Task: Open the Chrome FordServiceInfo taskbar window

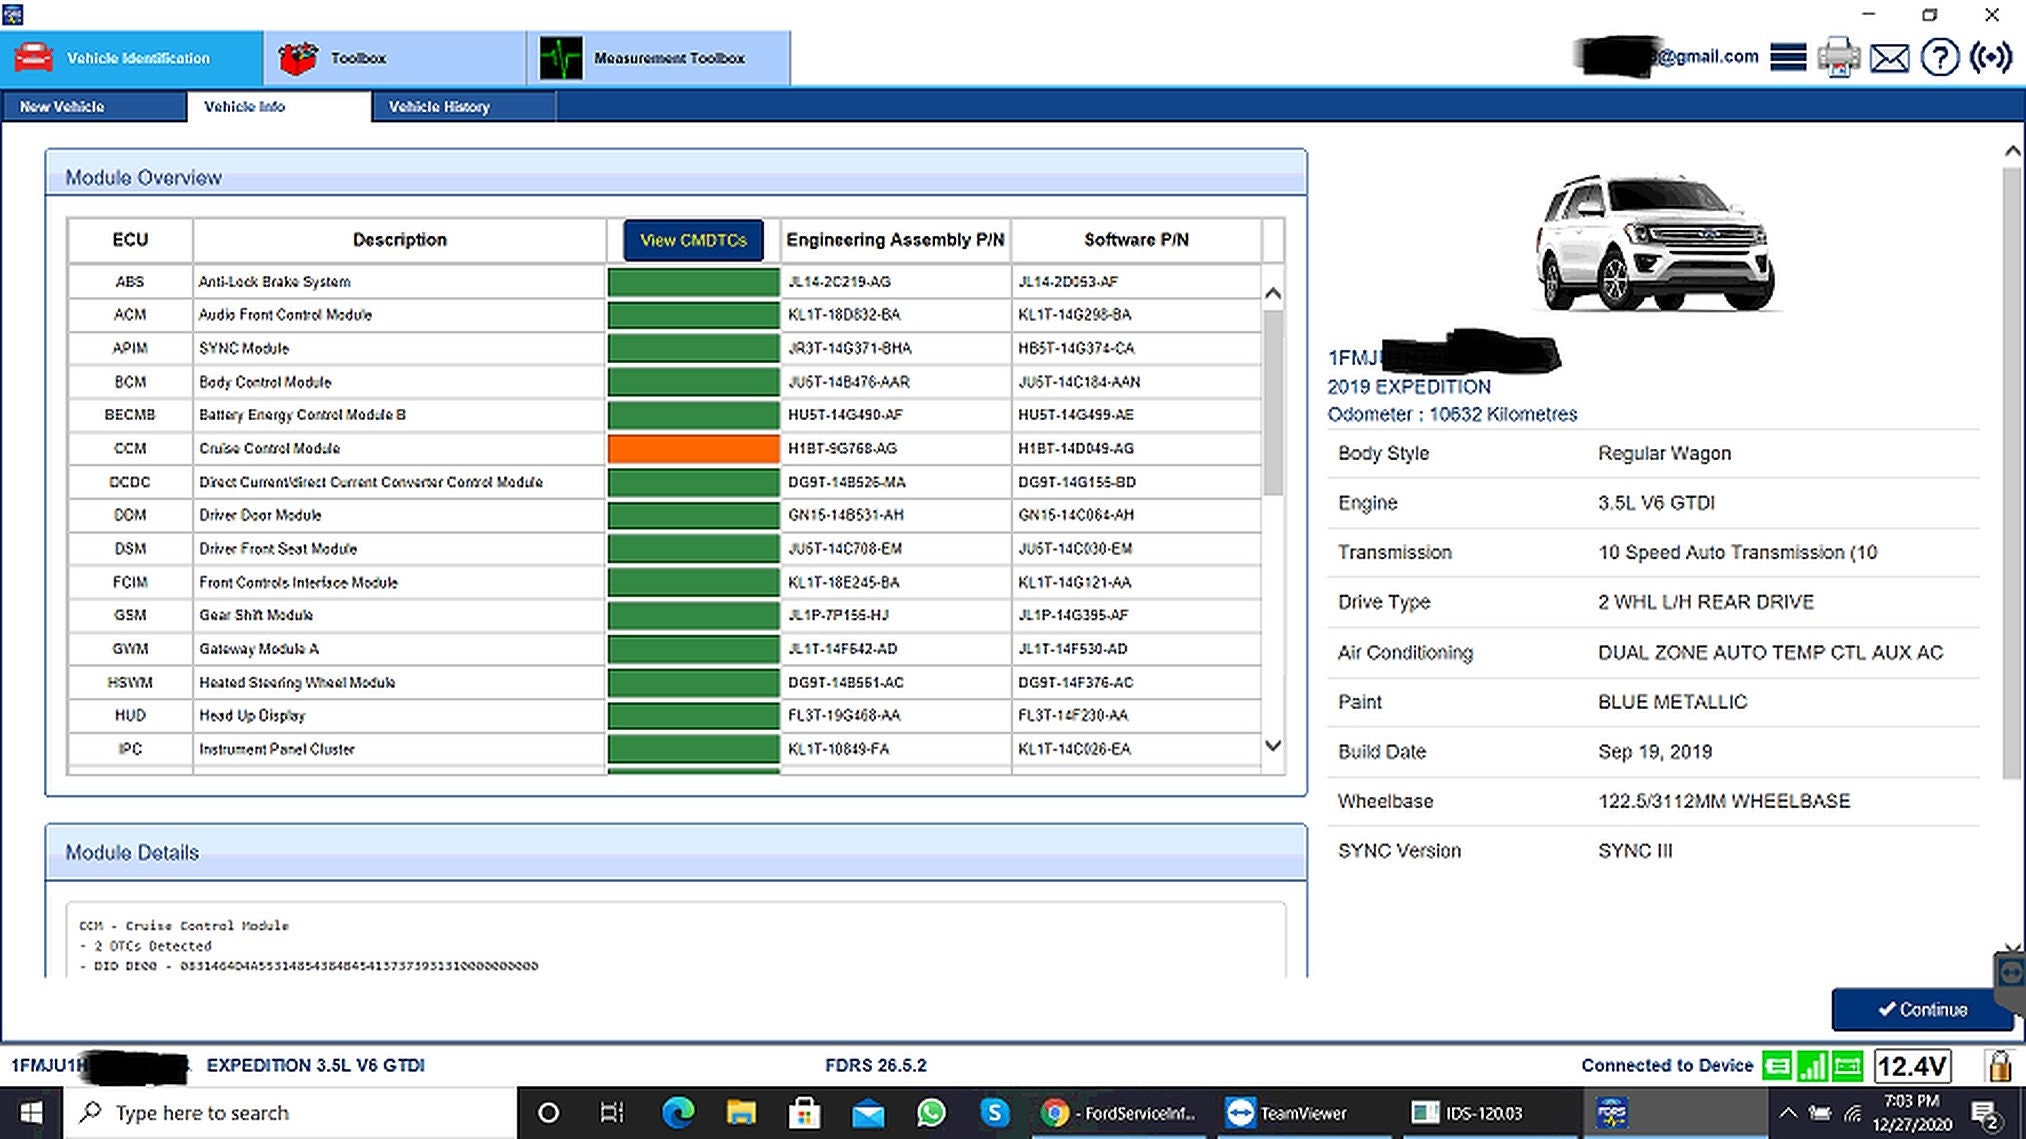Action: coord(1120,1113)
